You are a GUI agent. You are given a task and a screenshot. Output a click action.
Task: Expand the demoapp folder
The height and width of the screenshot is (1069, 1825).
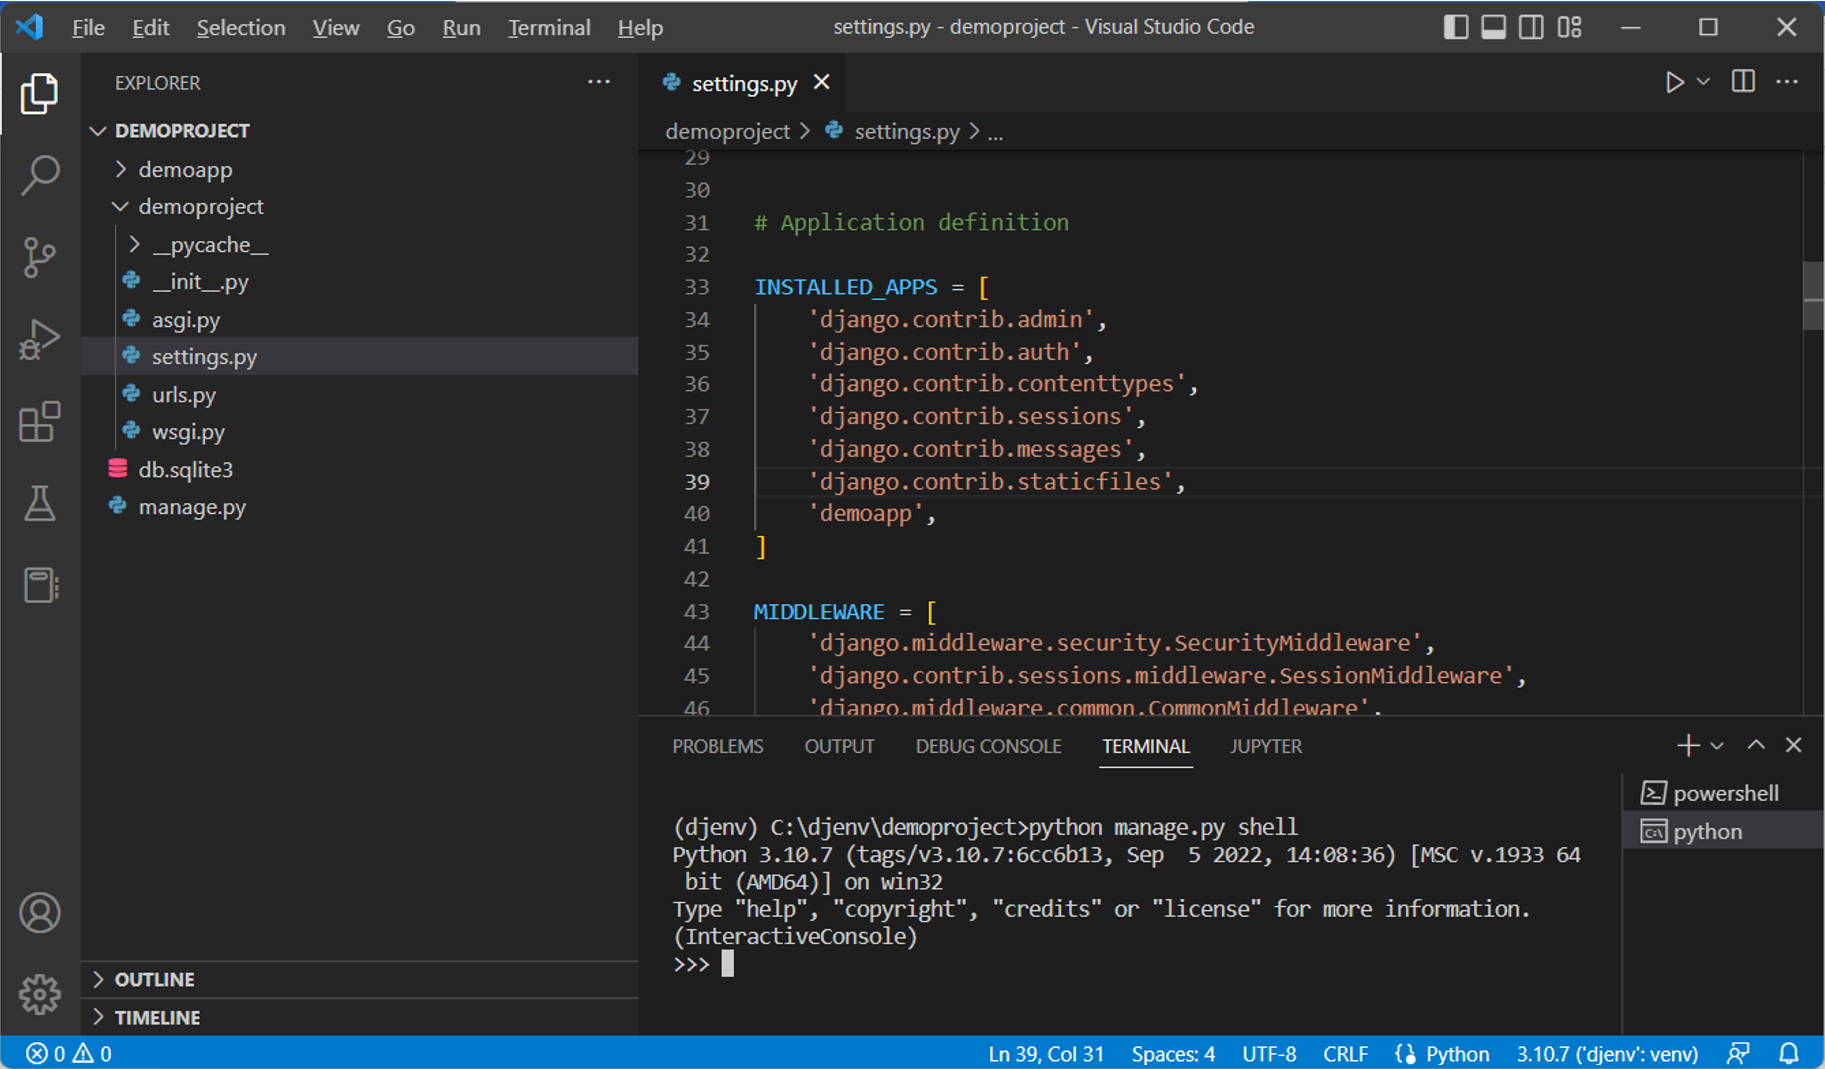click(185, 169)
